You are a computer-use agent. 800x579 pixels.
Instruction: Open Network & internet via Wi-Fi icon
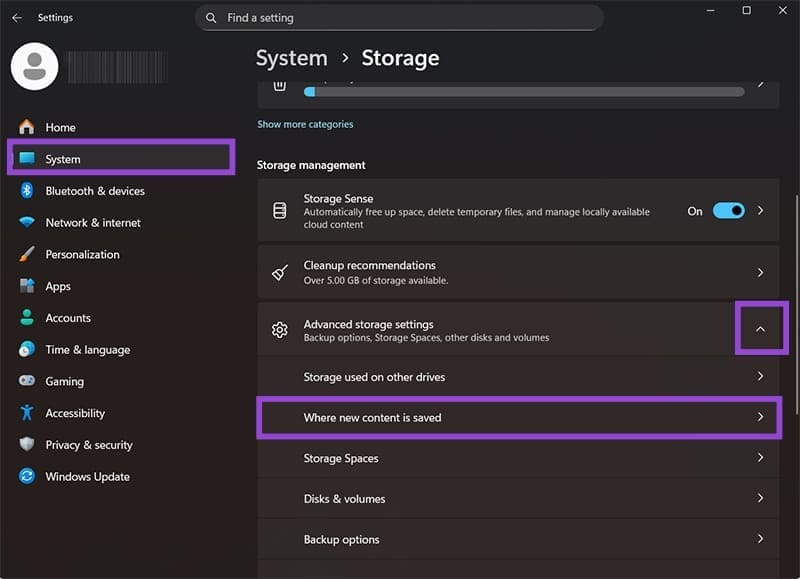click(27, 223)
